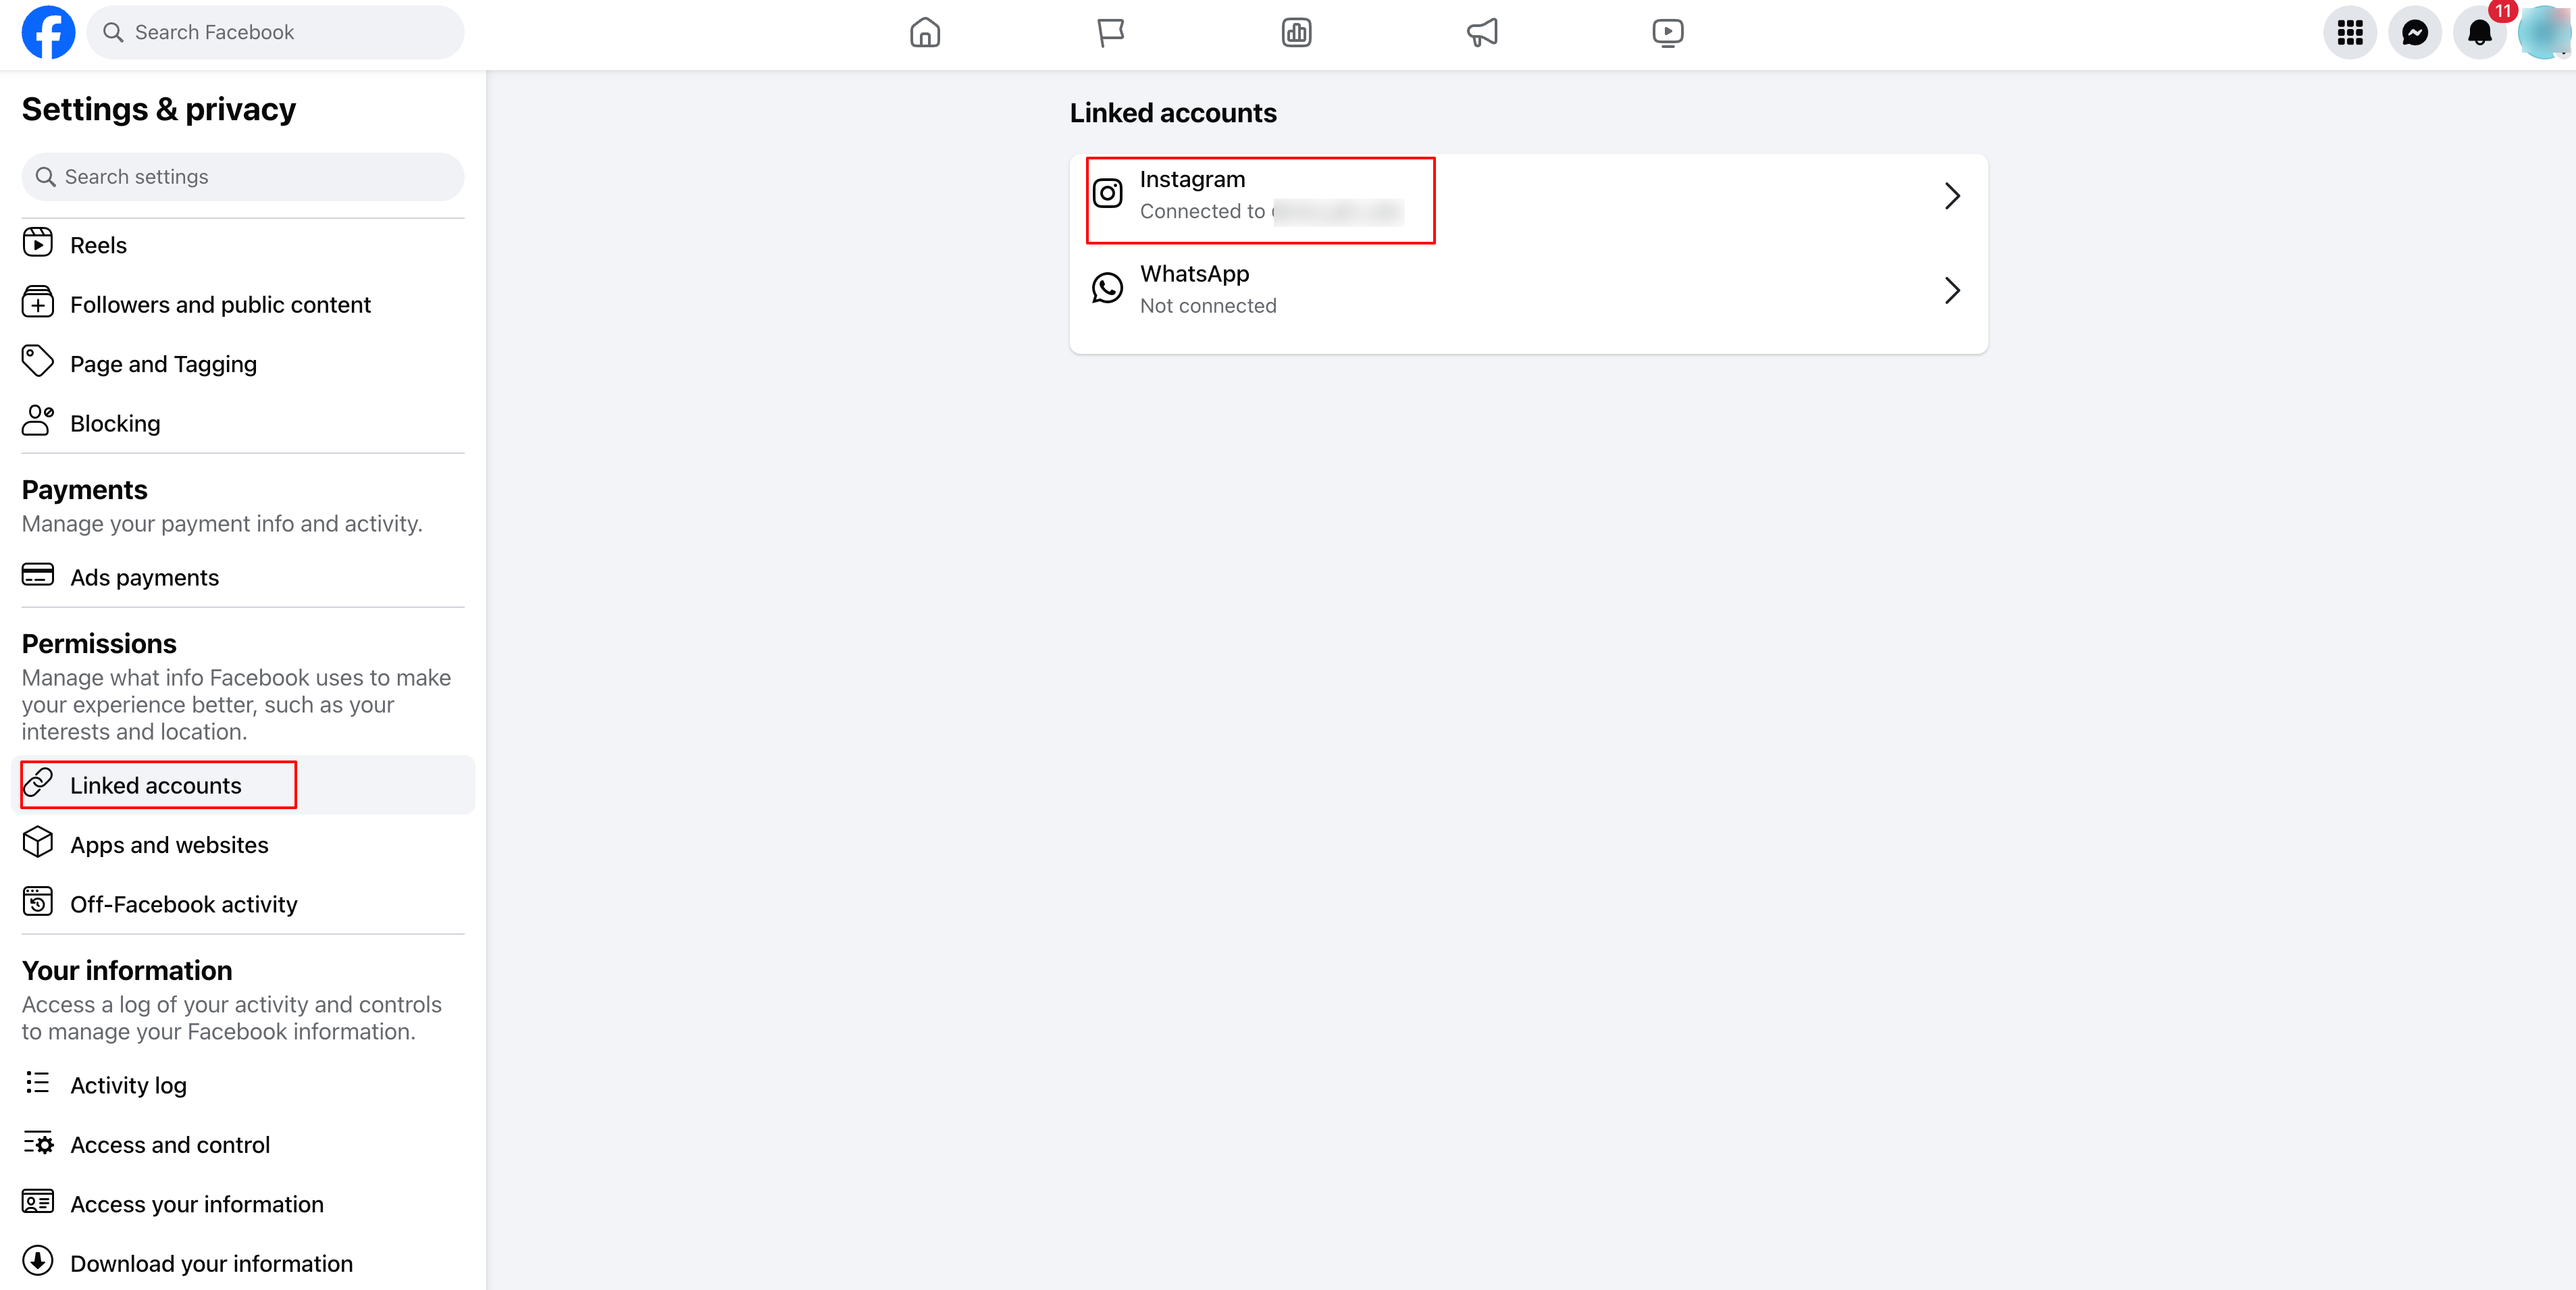
Task: Open the Facebook home icon
Action: pyautogui.click(x=925, y=33)
